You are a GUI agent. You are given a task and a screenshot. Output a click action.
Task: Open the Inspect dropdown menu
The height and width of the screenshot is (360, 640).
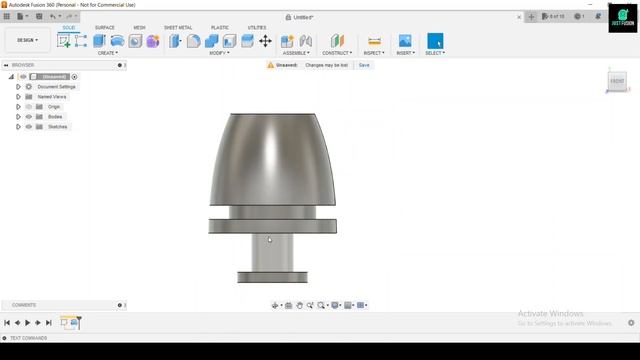coord(374,53)
